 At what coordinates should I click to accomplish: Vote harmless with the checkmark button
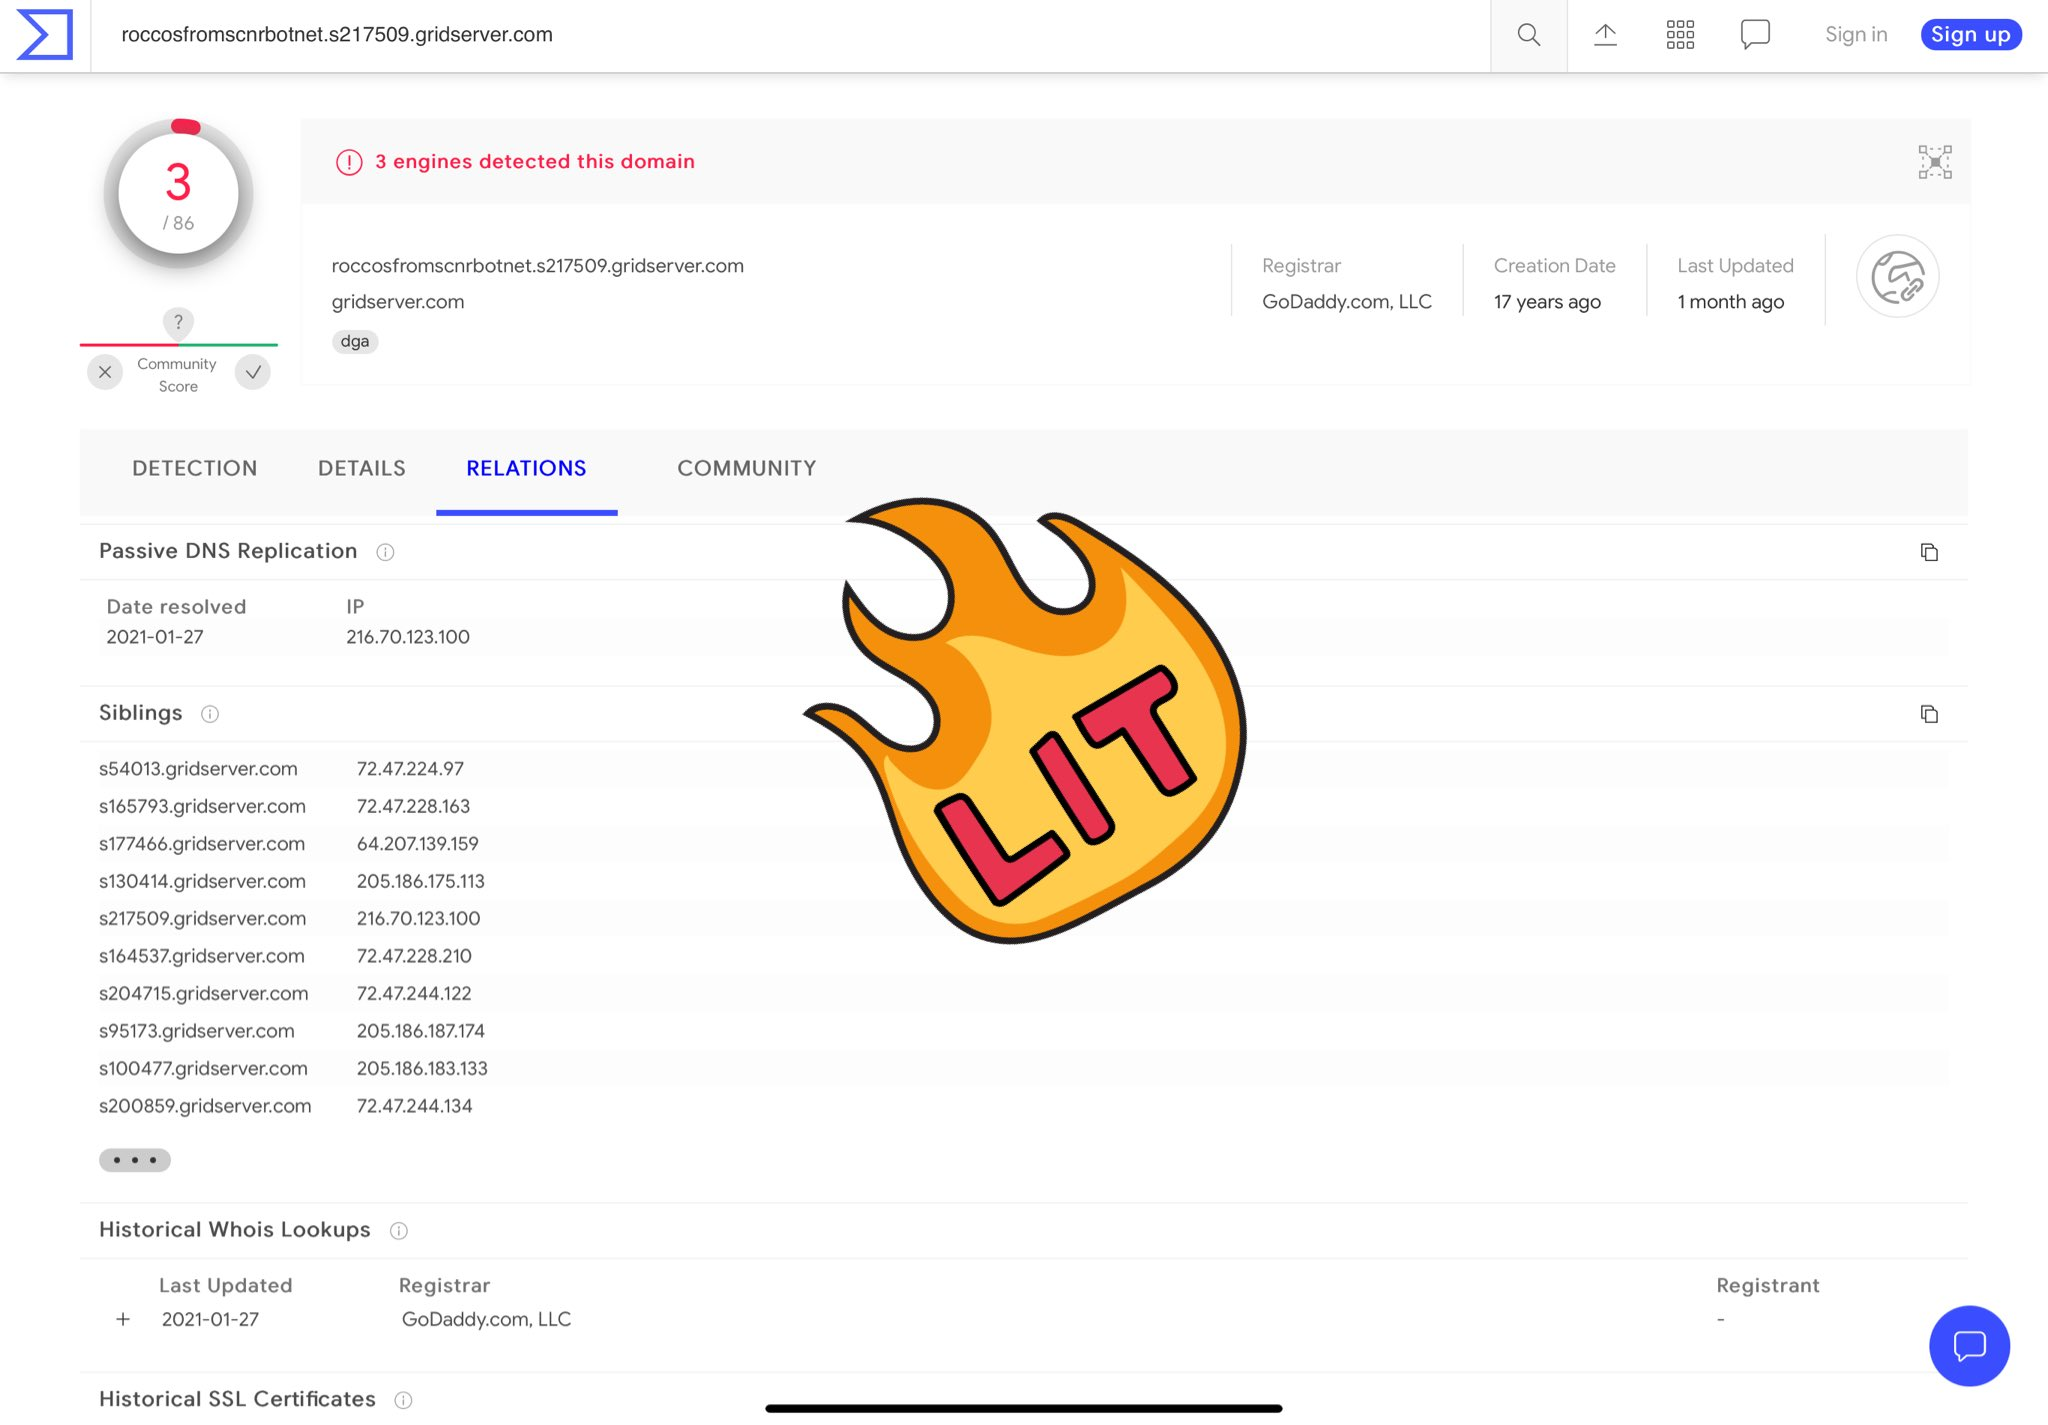click(x=253, y=372)
